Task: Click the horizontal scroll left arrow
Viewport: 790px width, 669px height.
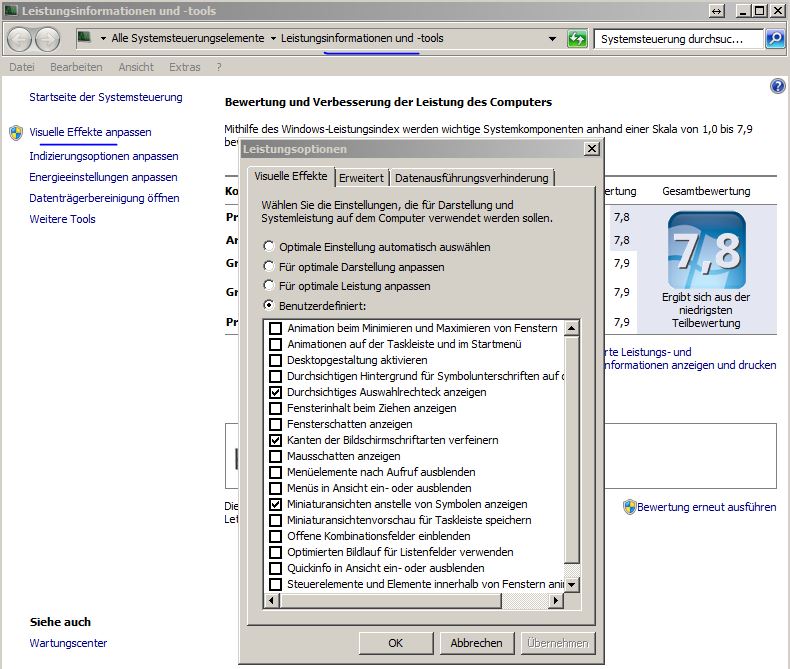Action: [272, 600]
